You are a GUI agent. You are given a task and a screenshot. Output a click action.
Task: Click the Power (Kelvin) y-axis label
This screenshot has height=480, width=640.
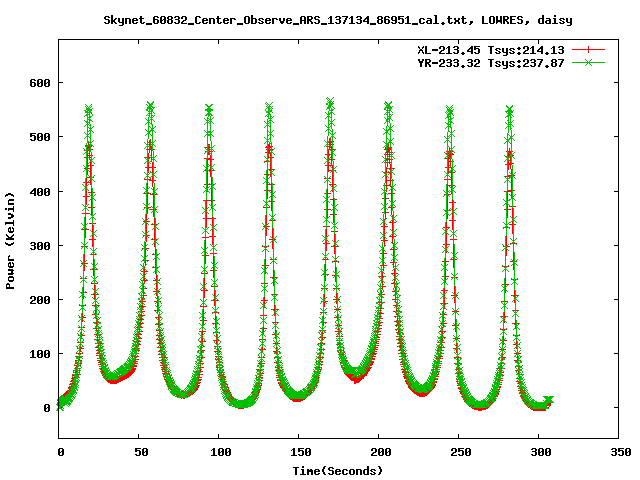10,241
